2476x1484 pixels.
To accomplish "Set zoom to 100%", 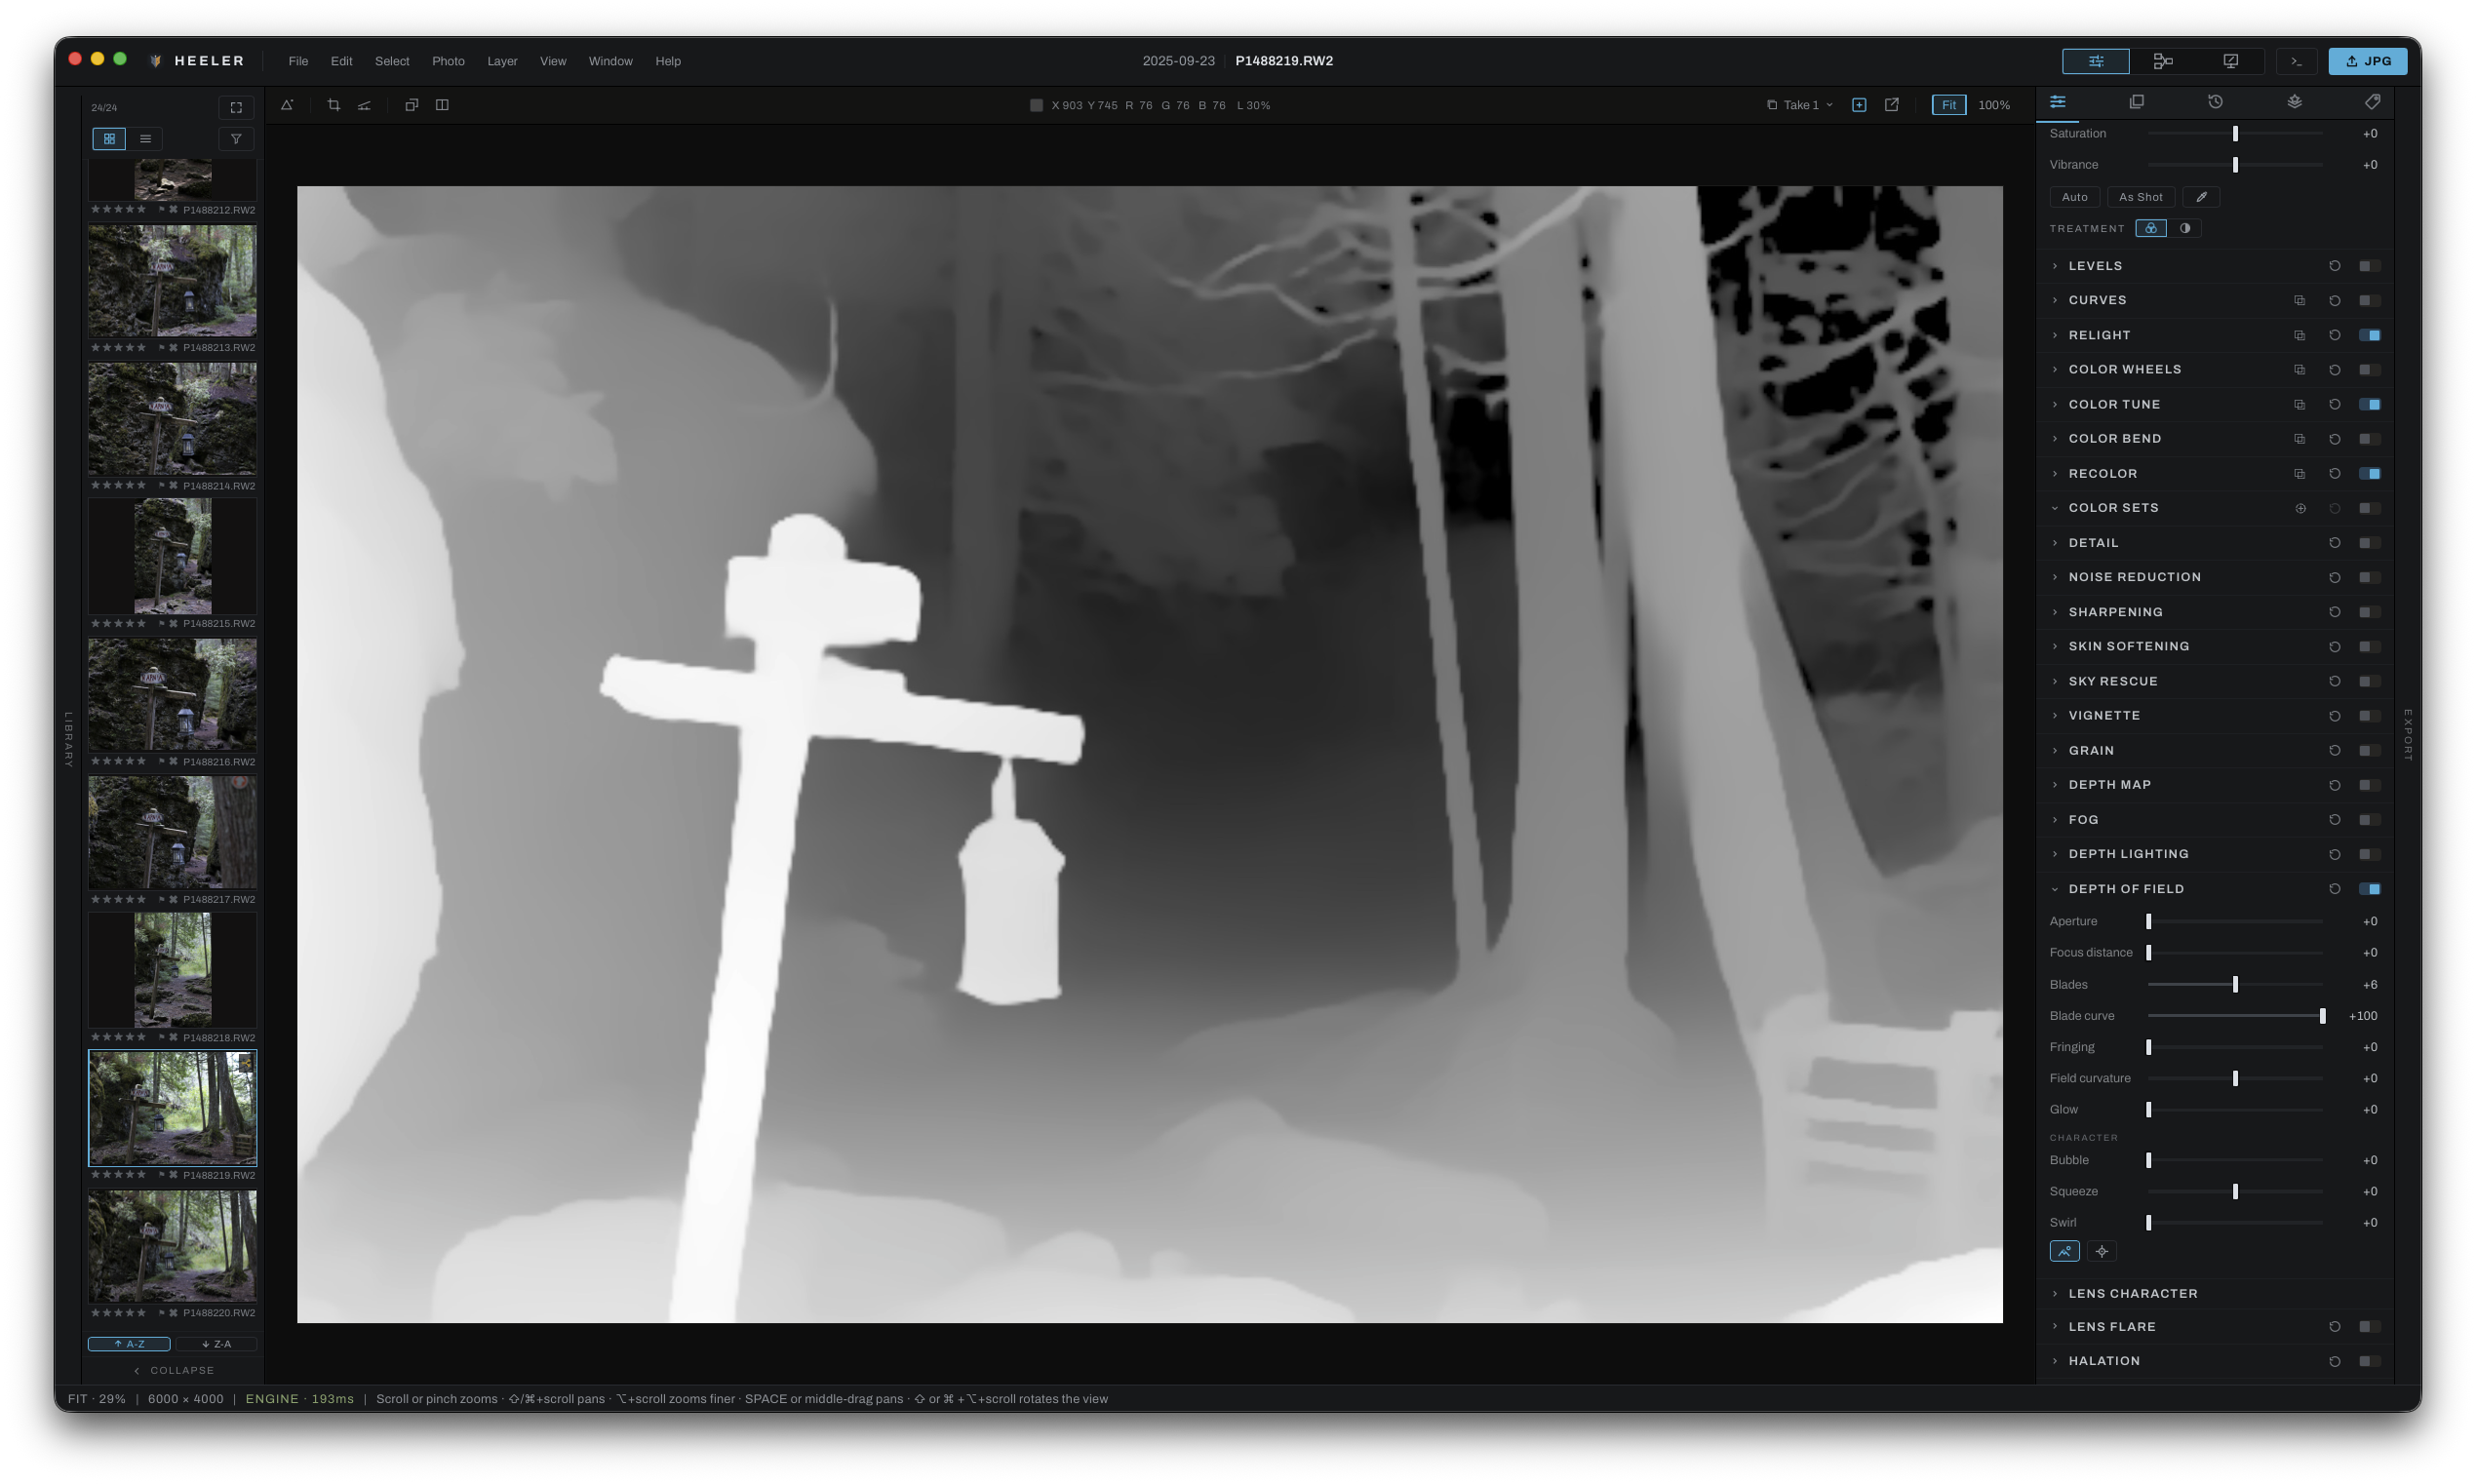I will click(x=1993, y=105).
